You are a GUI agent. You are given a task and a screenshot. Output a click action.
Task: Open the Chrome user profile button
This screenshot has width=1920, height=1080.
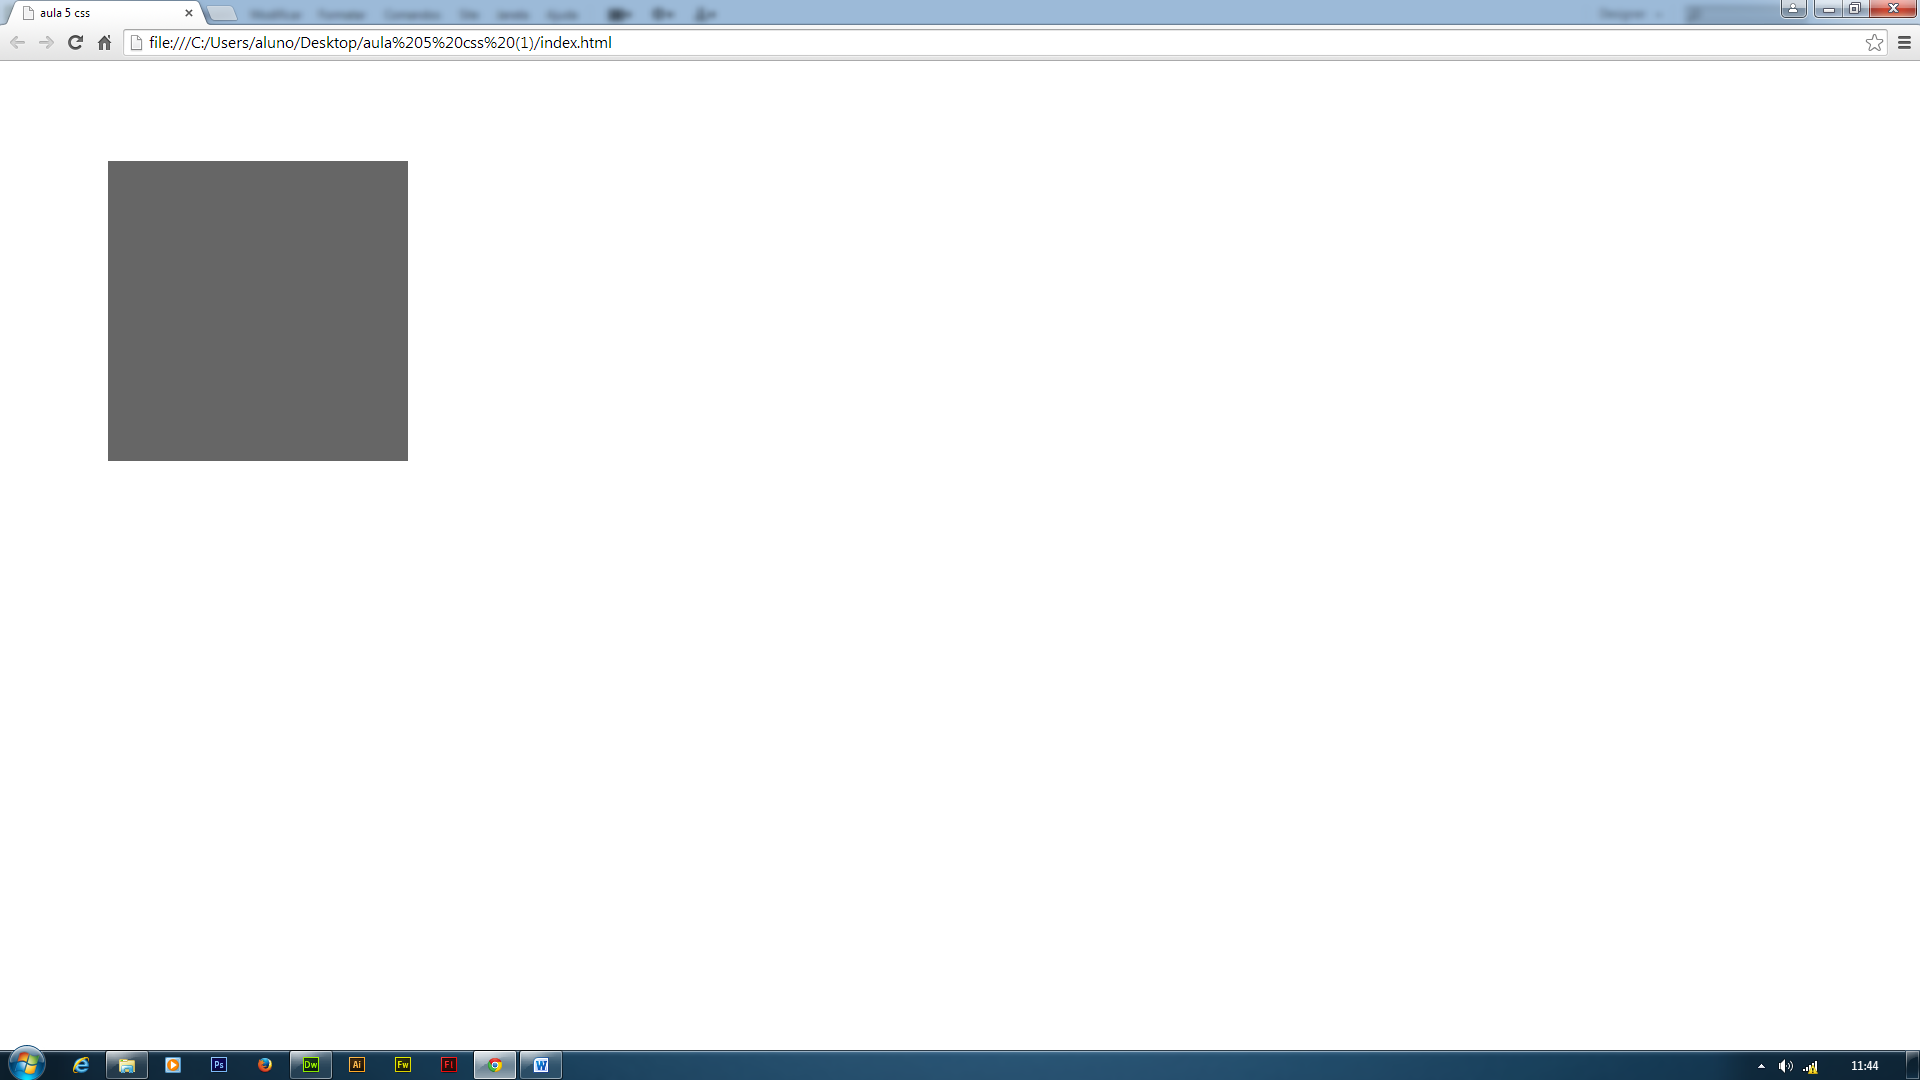[1793, 9]
